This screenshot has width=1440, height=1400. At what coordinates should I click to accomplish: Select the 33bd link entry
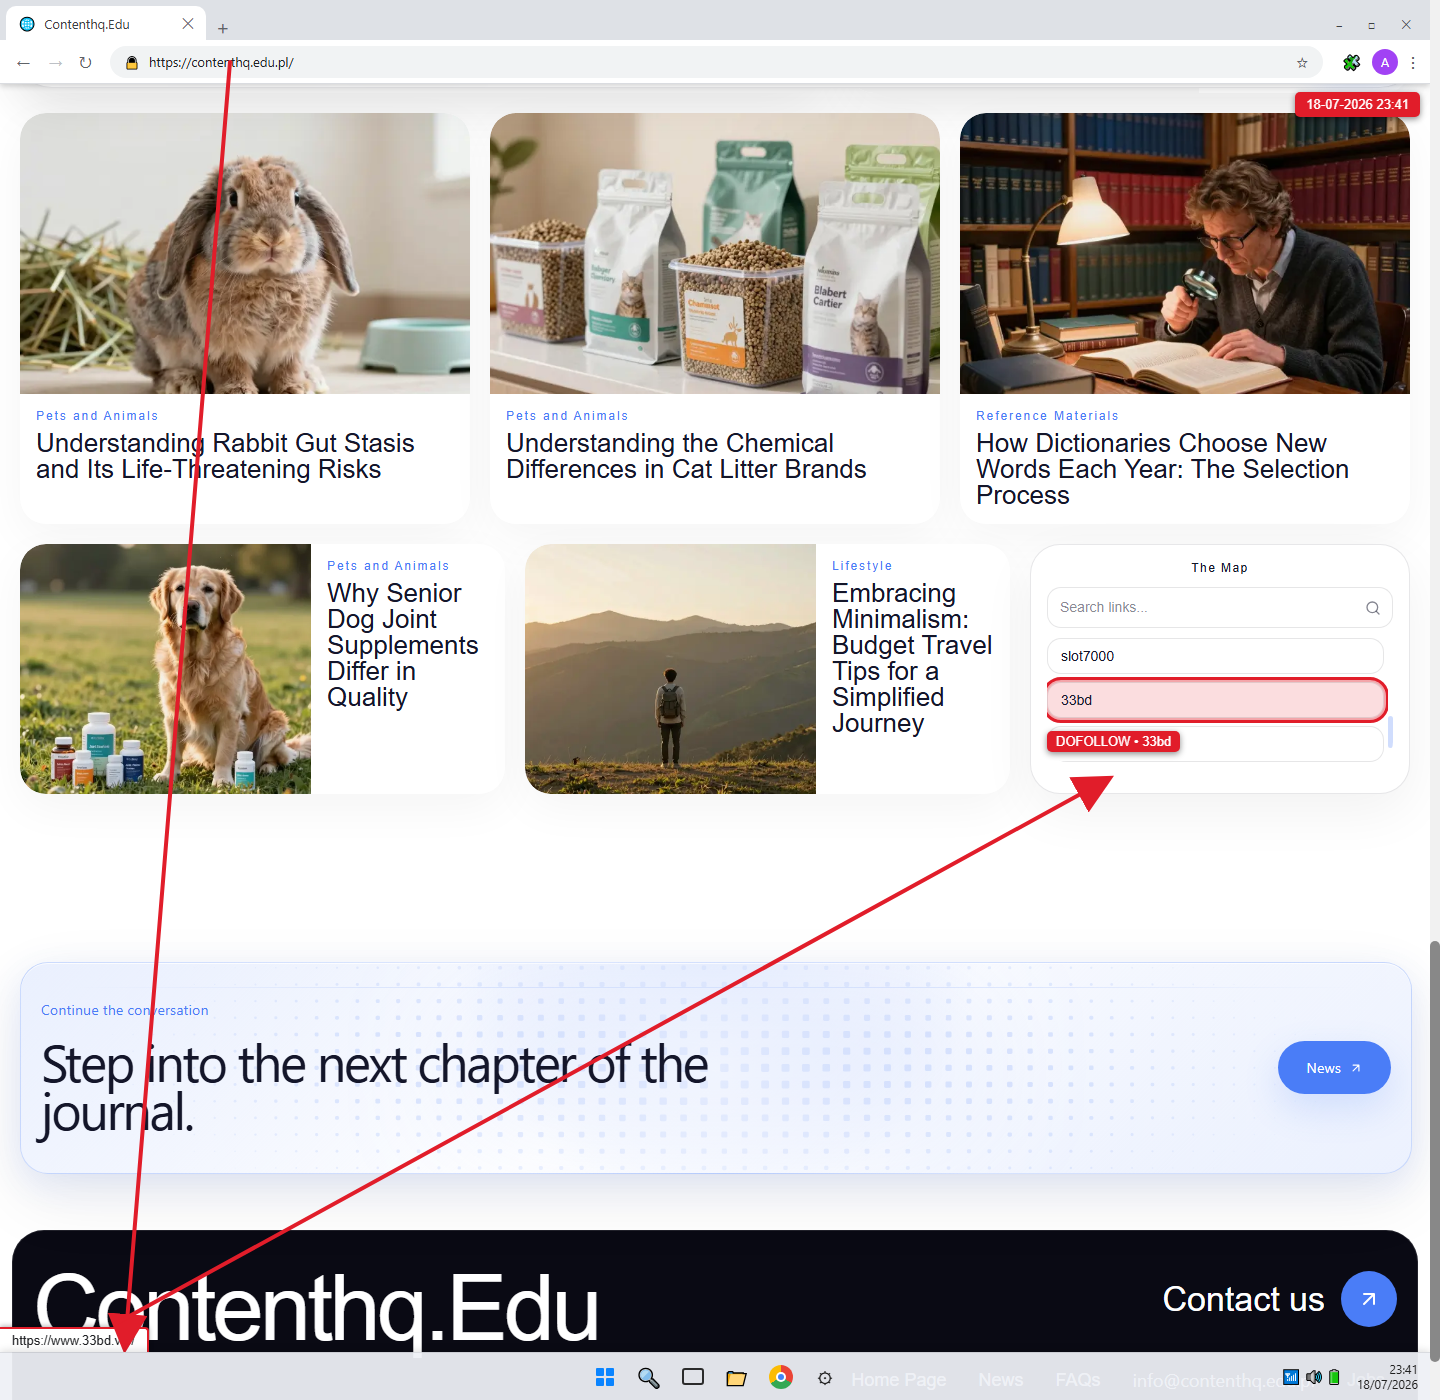[x=1216, y=700]
